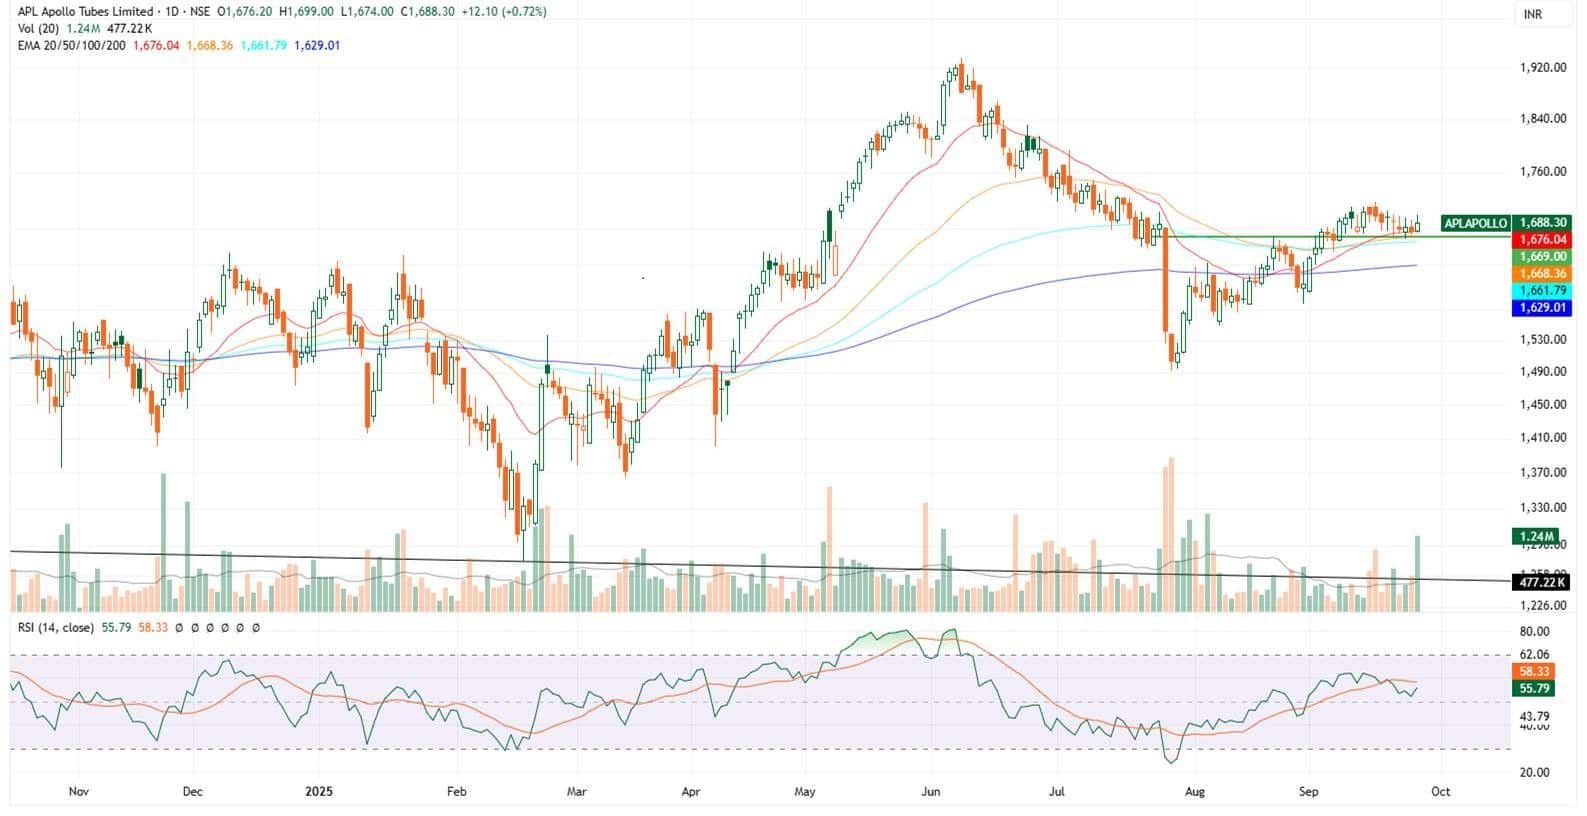Select the EMA 20/50/100/200 indicator legend

click(x=72, y=45)
